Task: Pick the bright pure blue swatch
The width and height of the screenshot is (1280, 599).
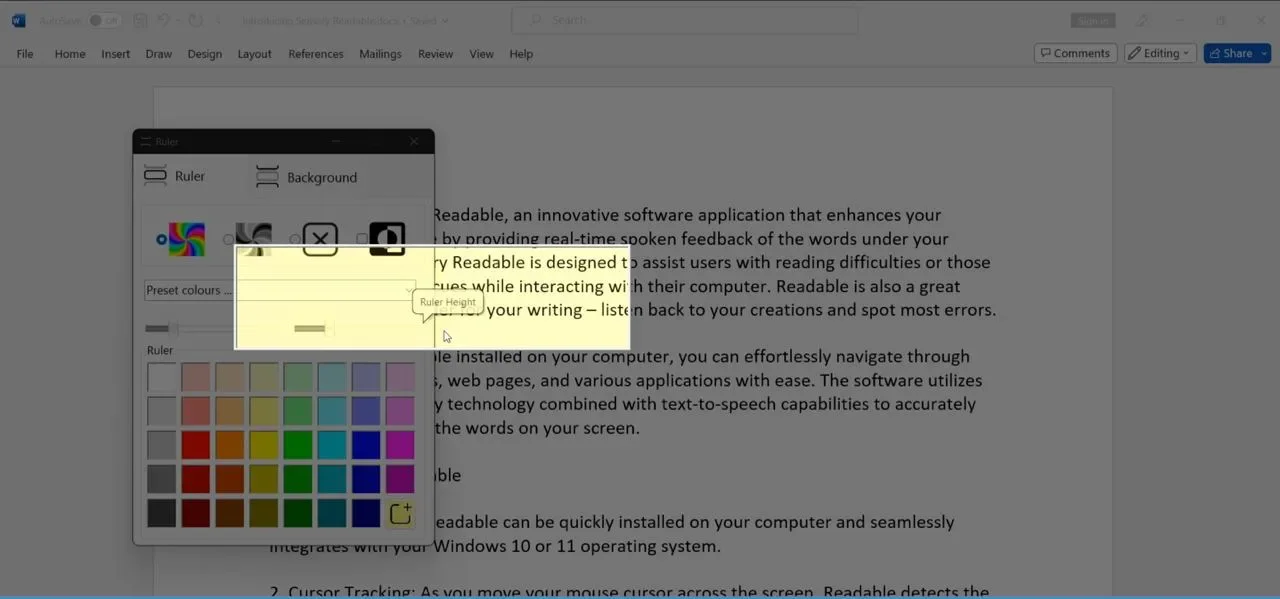Action: (x=366, y=445)
